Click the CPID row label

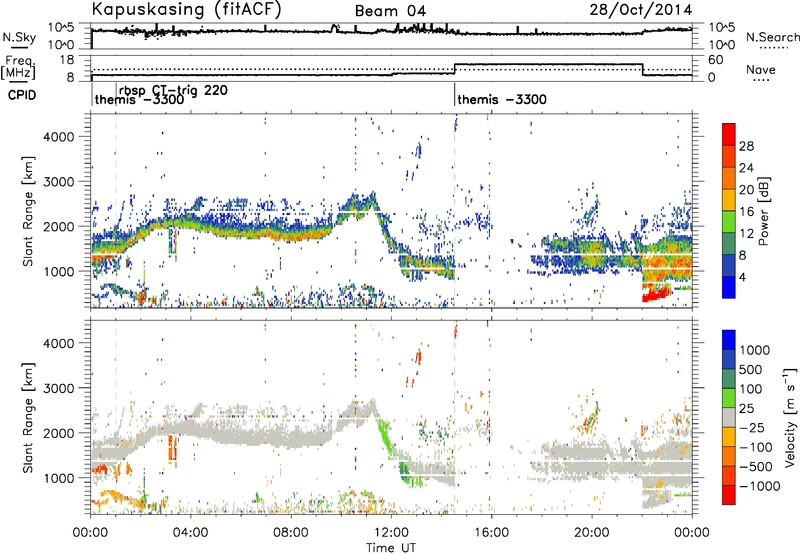tap(22, 95)
